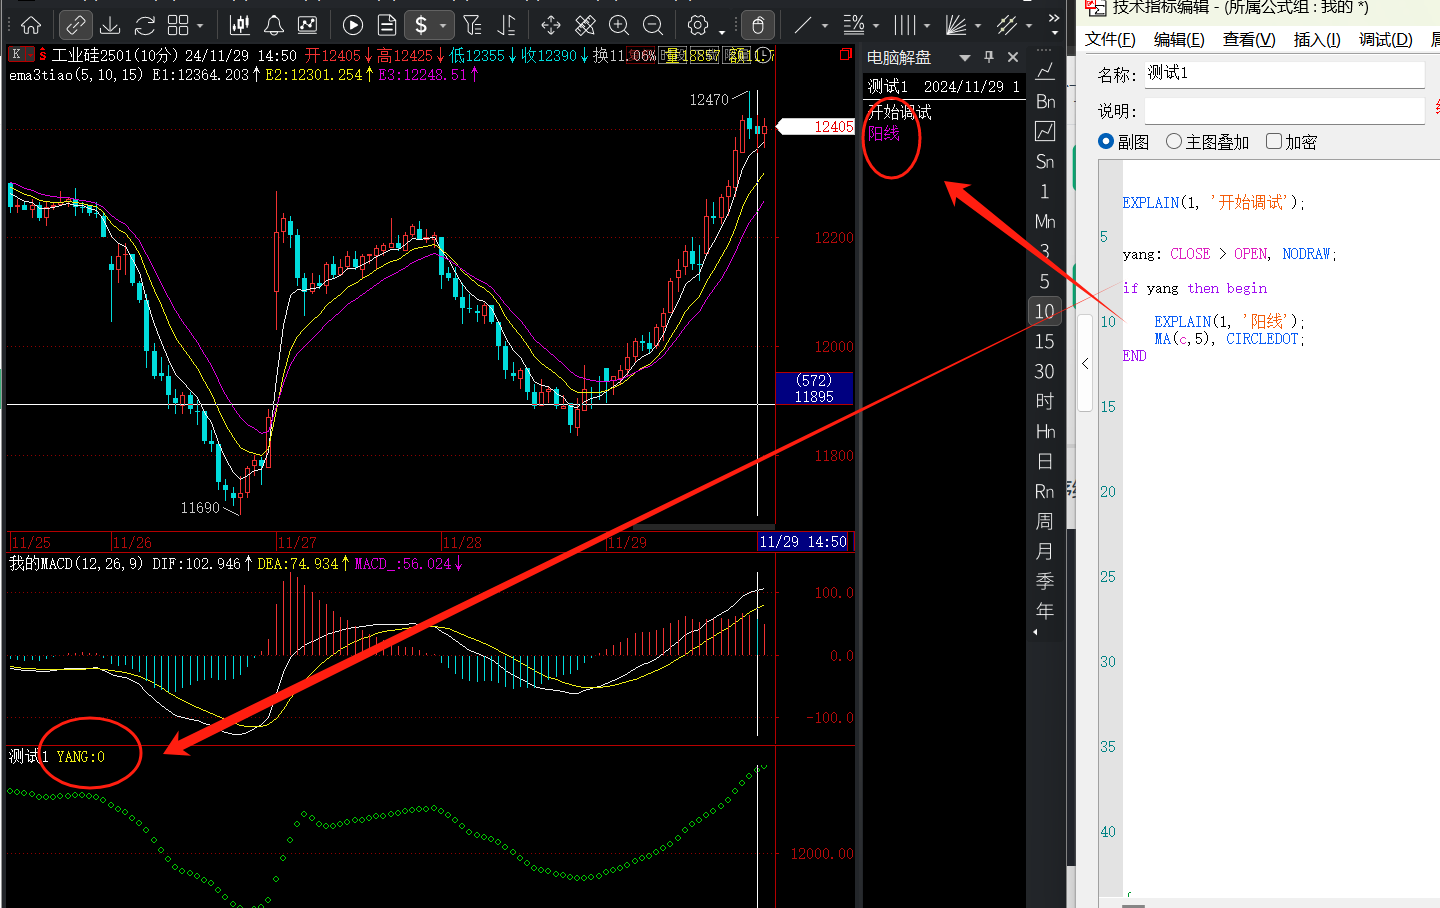Switch to the 1 minute period
1440x908 pixels.
1045,191
